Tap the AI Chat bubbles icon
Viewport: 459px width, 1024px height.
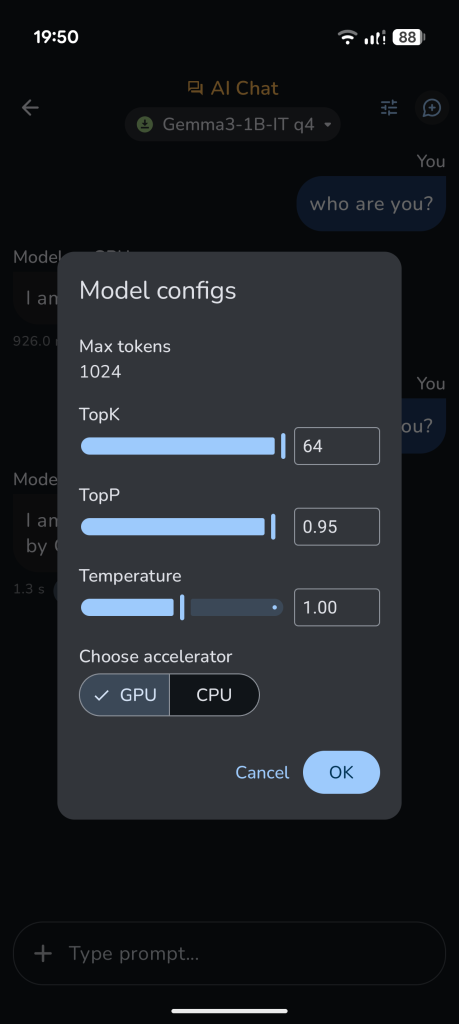(195, 88)
